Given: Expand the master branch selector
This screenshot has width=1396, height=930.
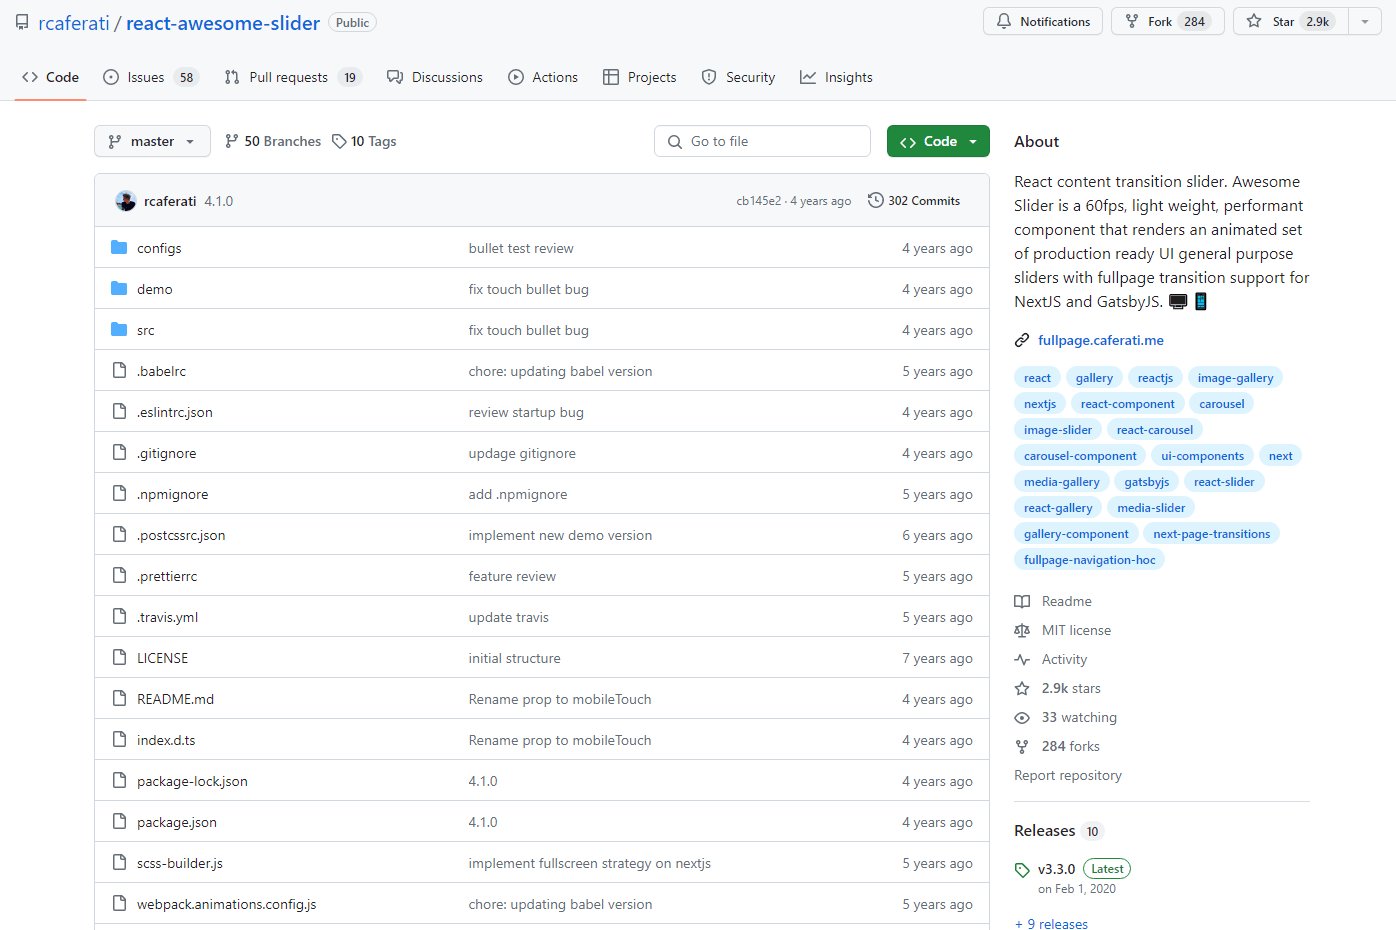Looking at the screenshot, I should click(152, 141).
